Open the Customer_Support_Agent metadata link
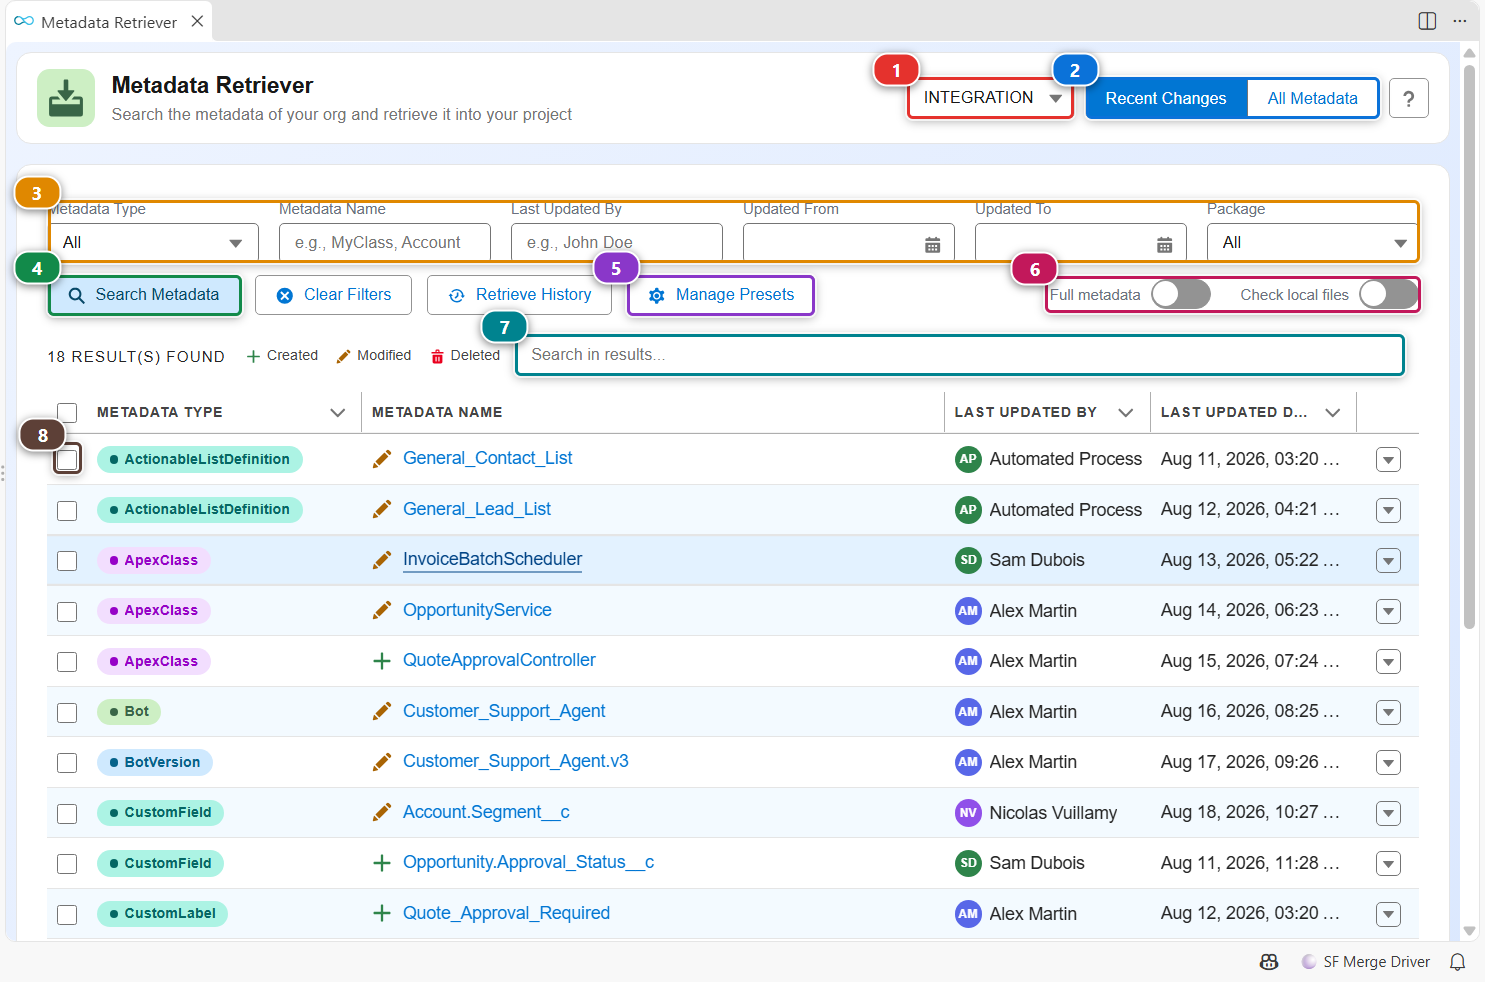This screenshot has width=1485, height=982. pyautogui.click(x=504, y=711)
